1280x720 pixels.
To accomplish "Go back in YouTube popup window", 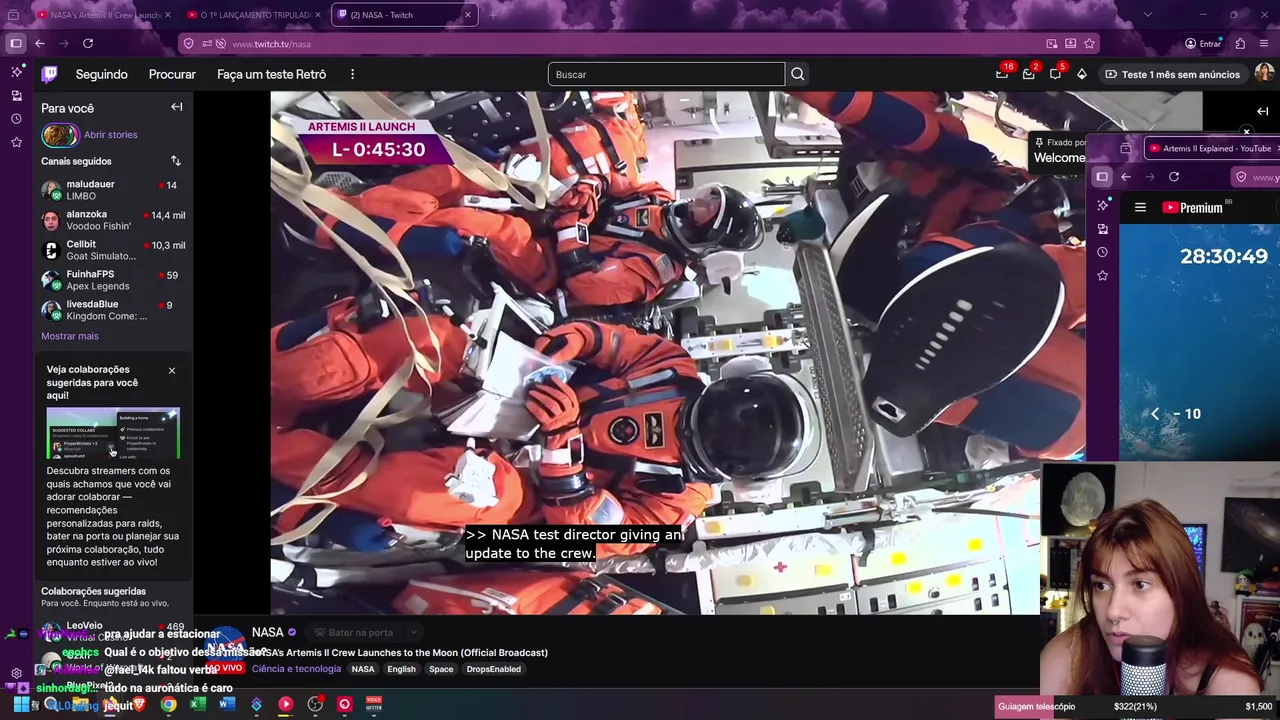I will (1126, 177).
